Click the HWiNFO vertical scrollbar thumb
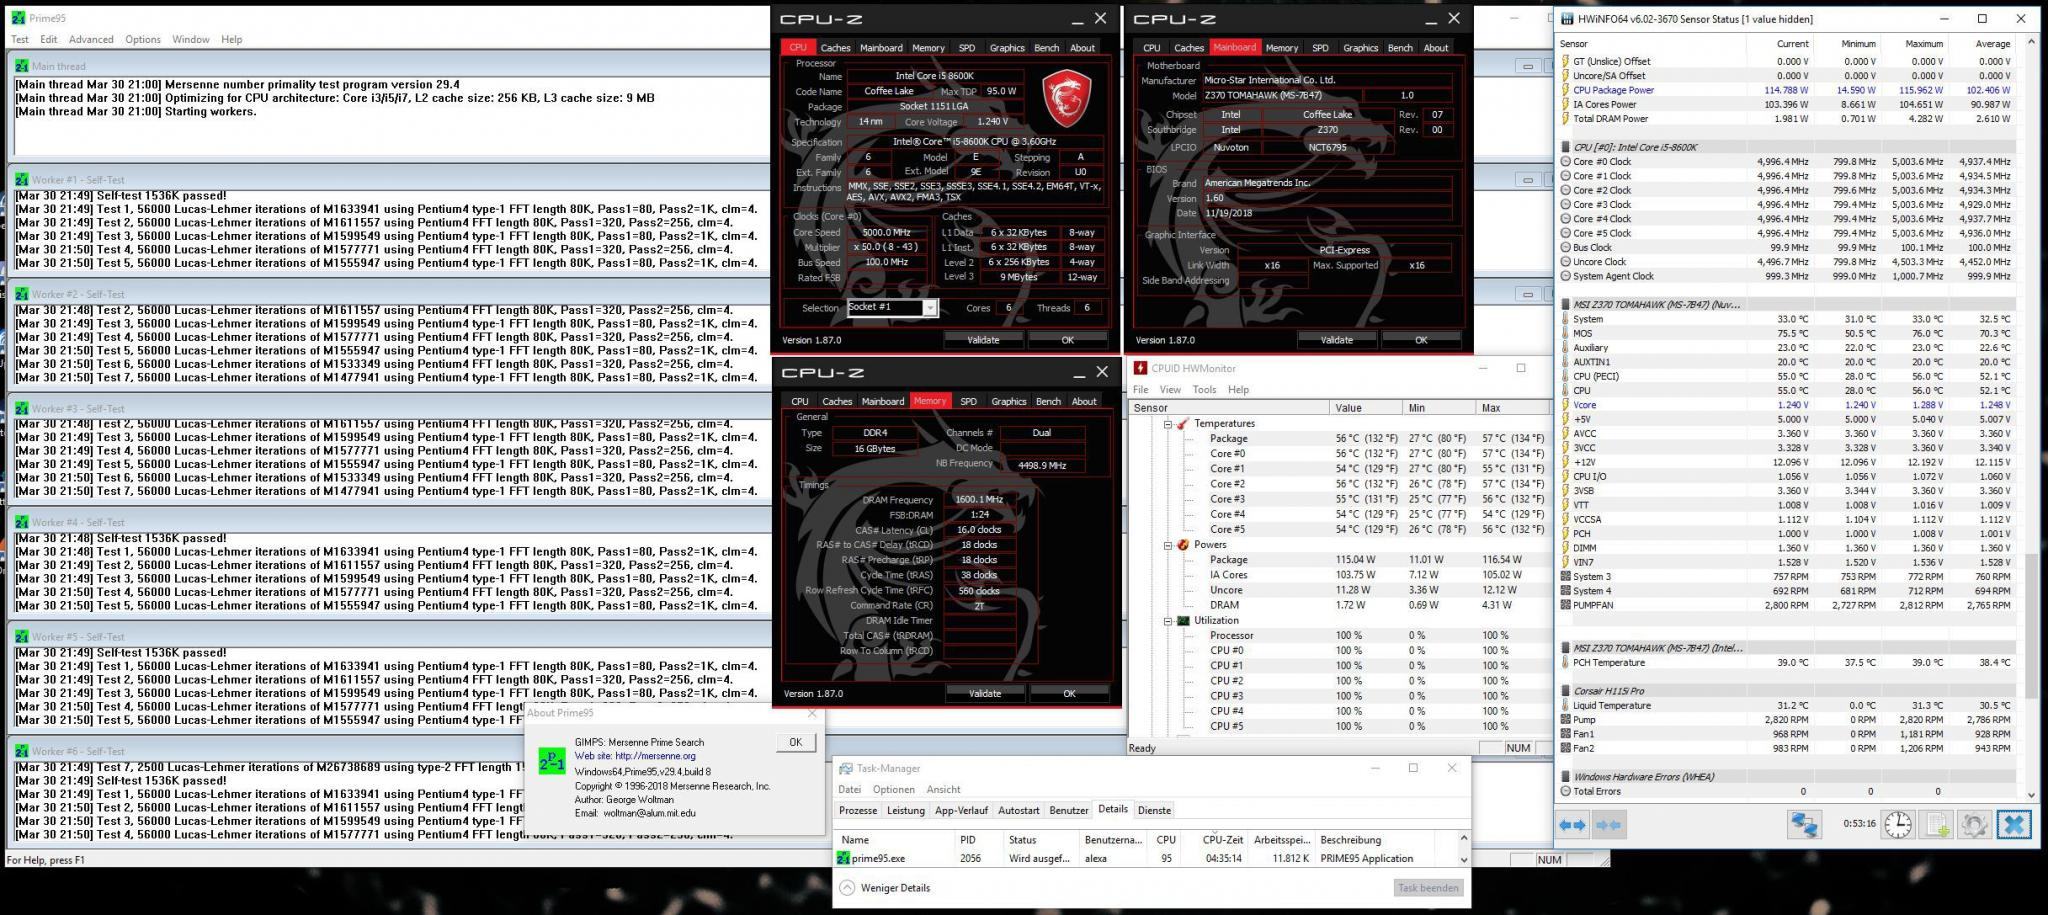The width and height of the screenshot is (2048, 915). click(2032, 626)
